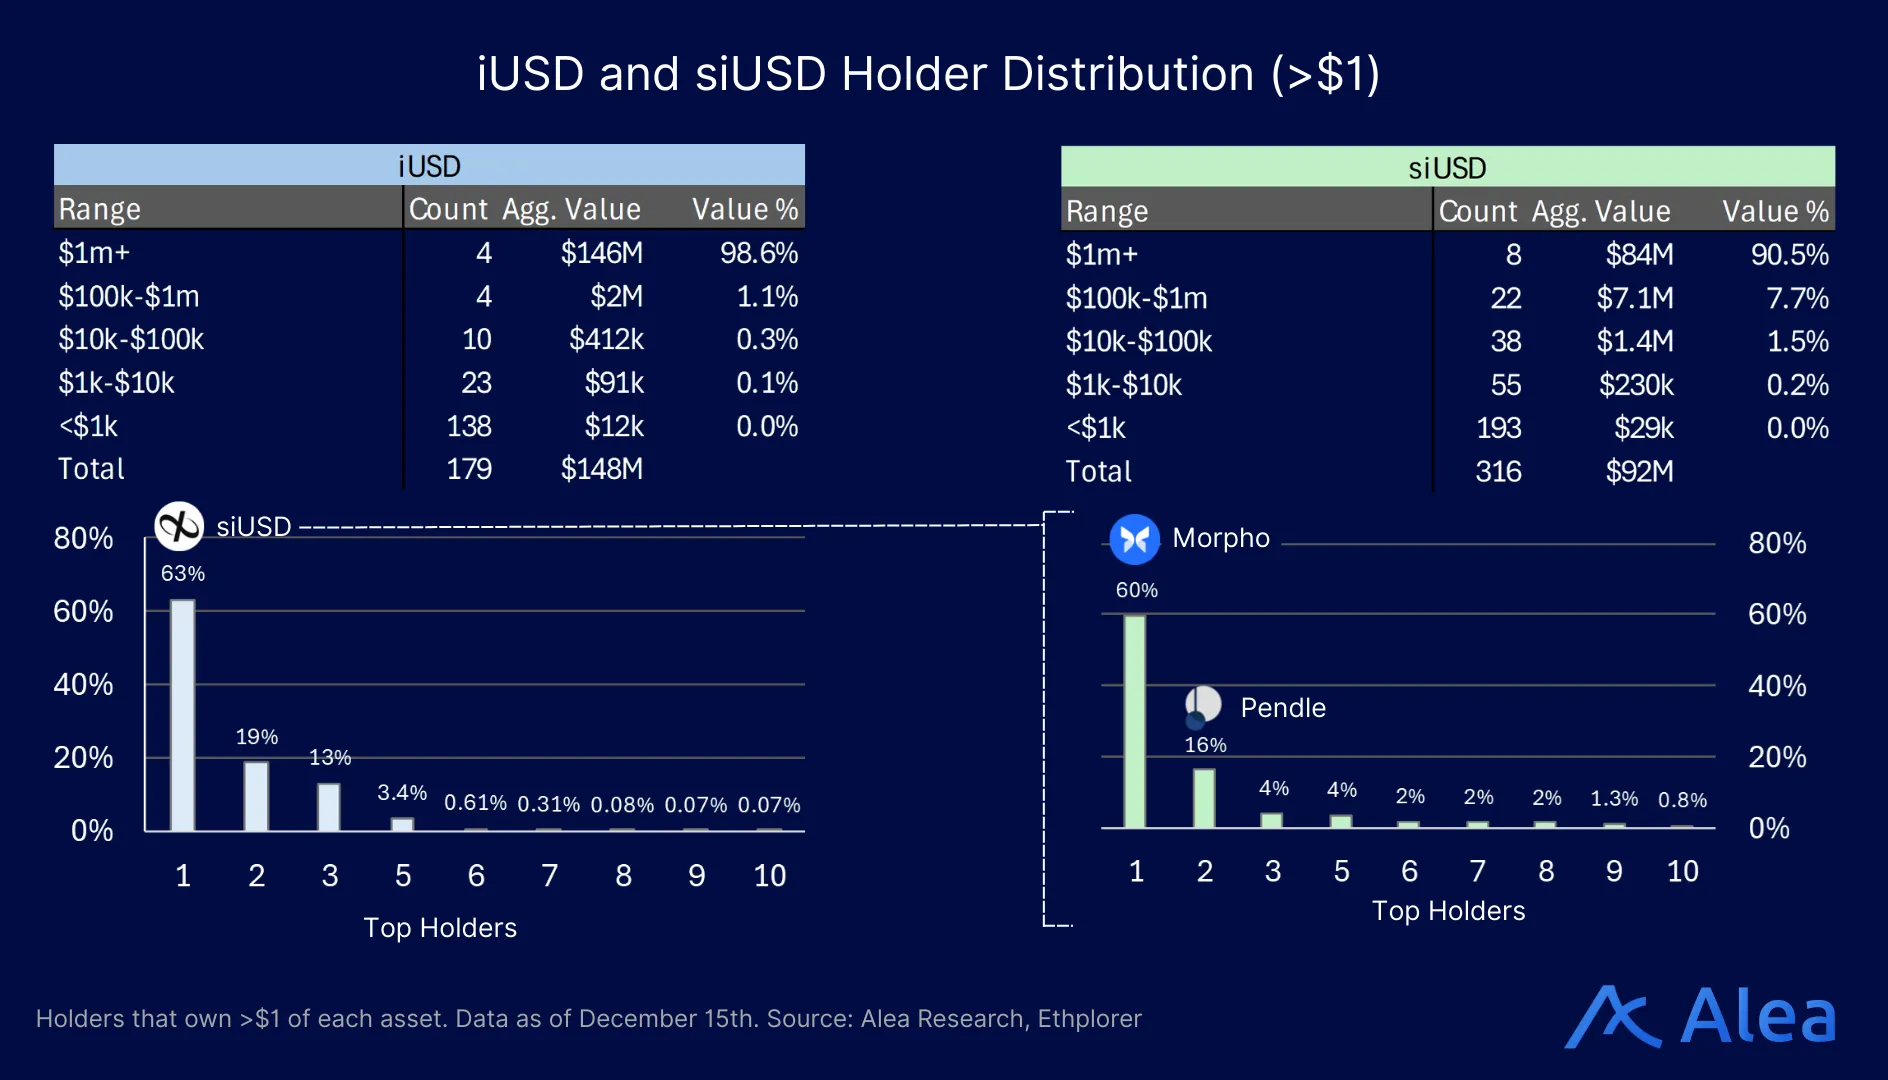Select the $1m+ row in iUSD table
This screenshot has height=1080, width=1888.
click(x=95, y=253)
